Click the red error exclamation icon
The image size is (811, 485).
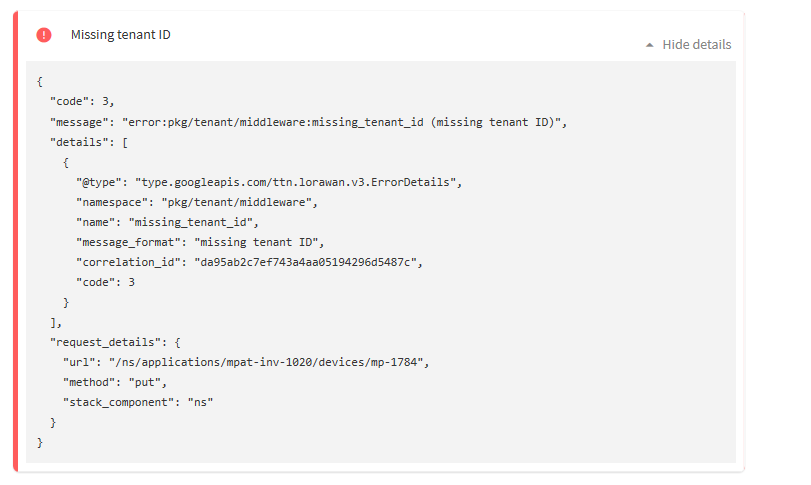(x=44, y=35)
